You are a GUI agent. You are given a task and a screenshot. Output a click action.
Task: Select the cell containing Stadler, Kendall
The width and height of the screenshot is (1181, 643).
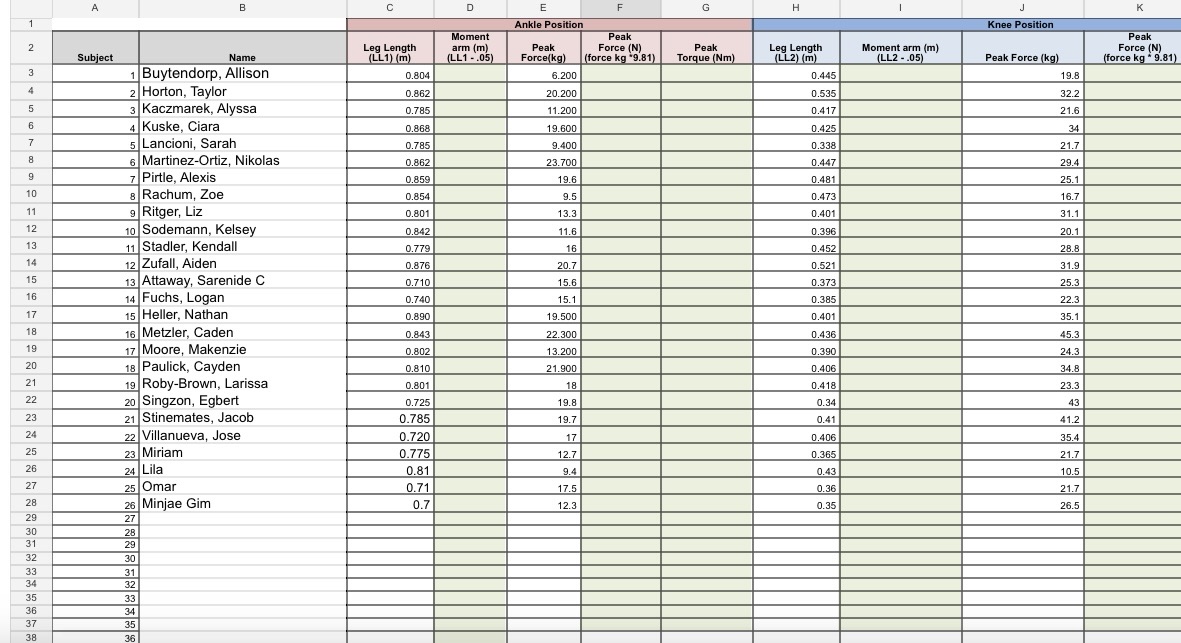(x=243, y=247)
